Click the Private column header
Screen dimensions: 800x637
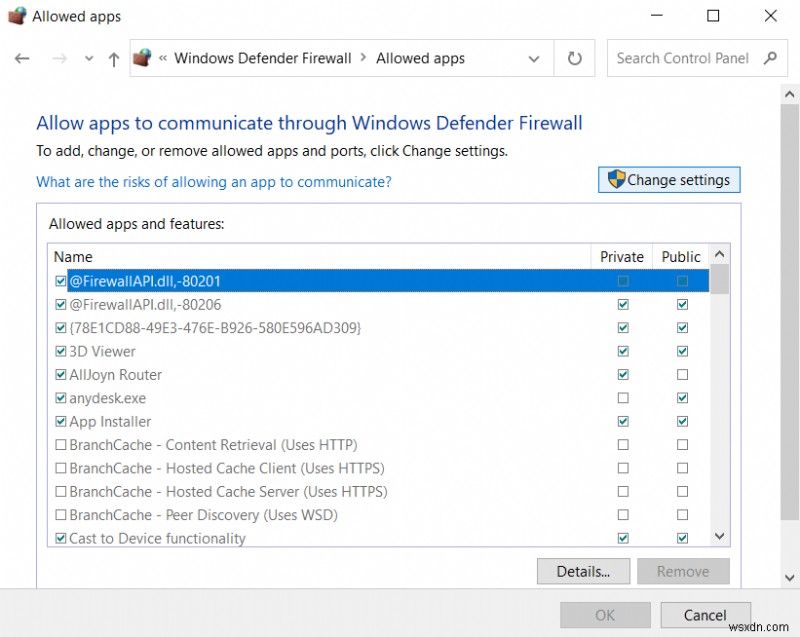coord(622,257)
